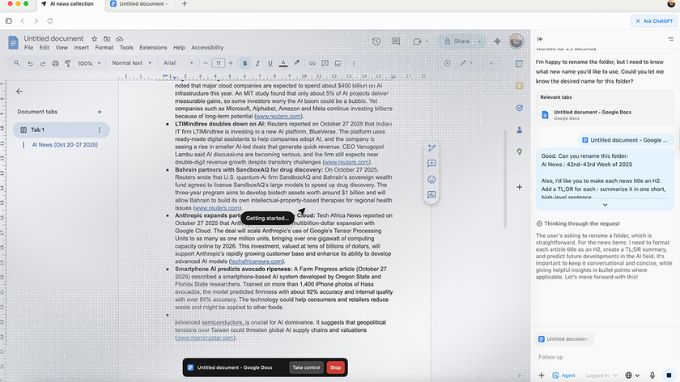Open the Format menu
The image size is (680, 382).
pyautogui.click(x=104, y=48)
